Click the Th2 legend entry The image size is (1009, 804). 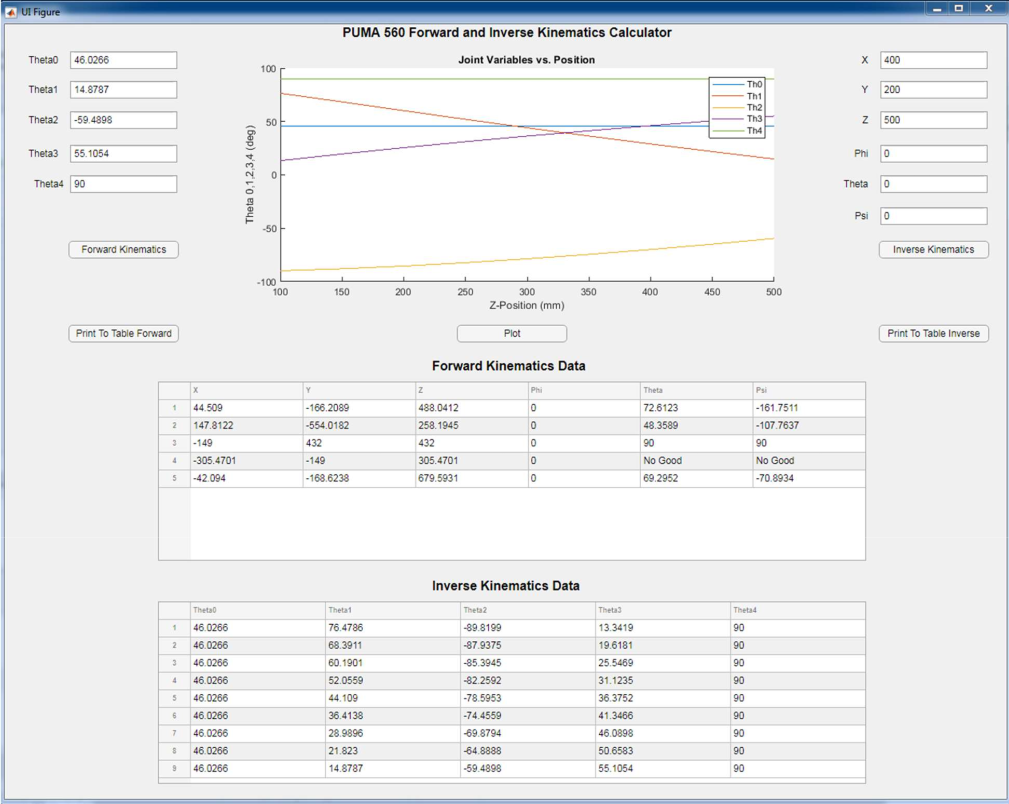tap(737, 108)
